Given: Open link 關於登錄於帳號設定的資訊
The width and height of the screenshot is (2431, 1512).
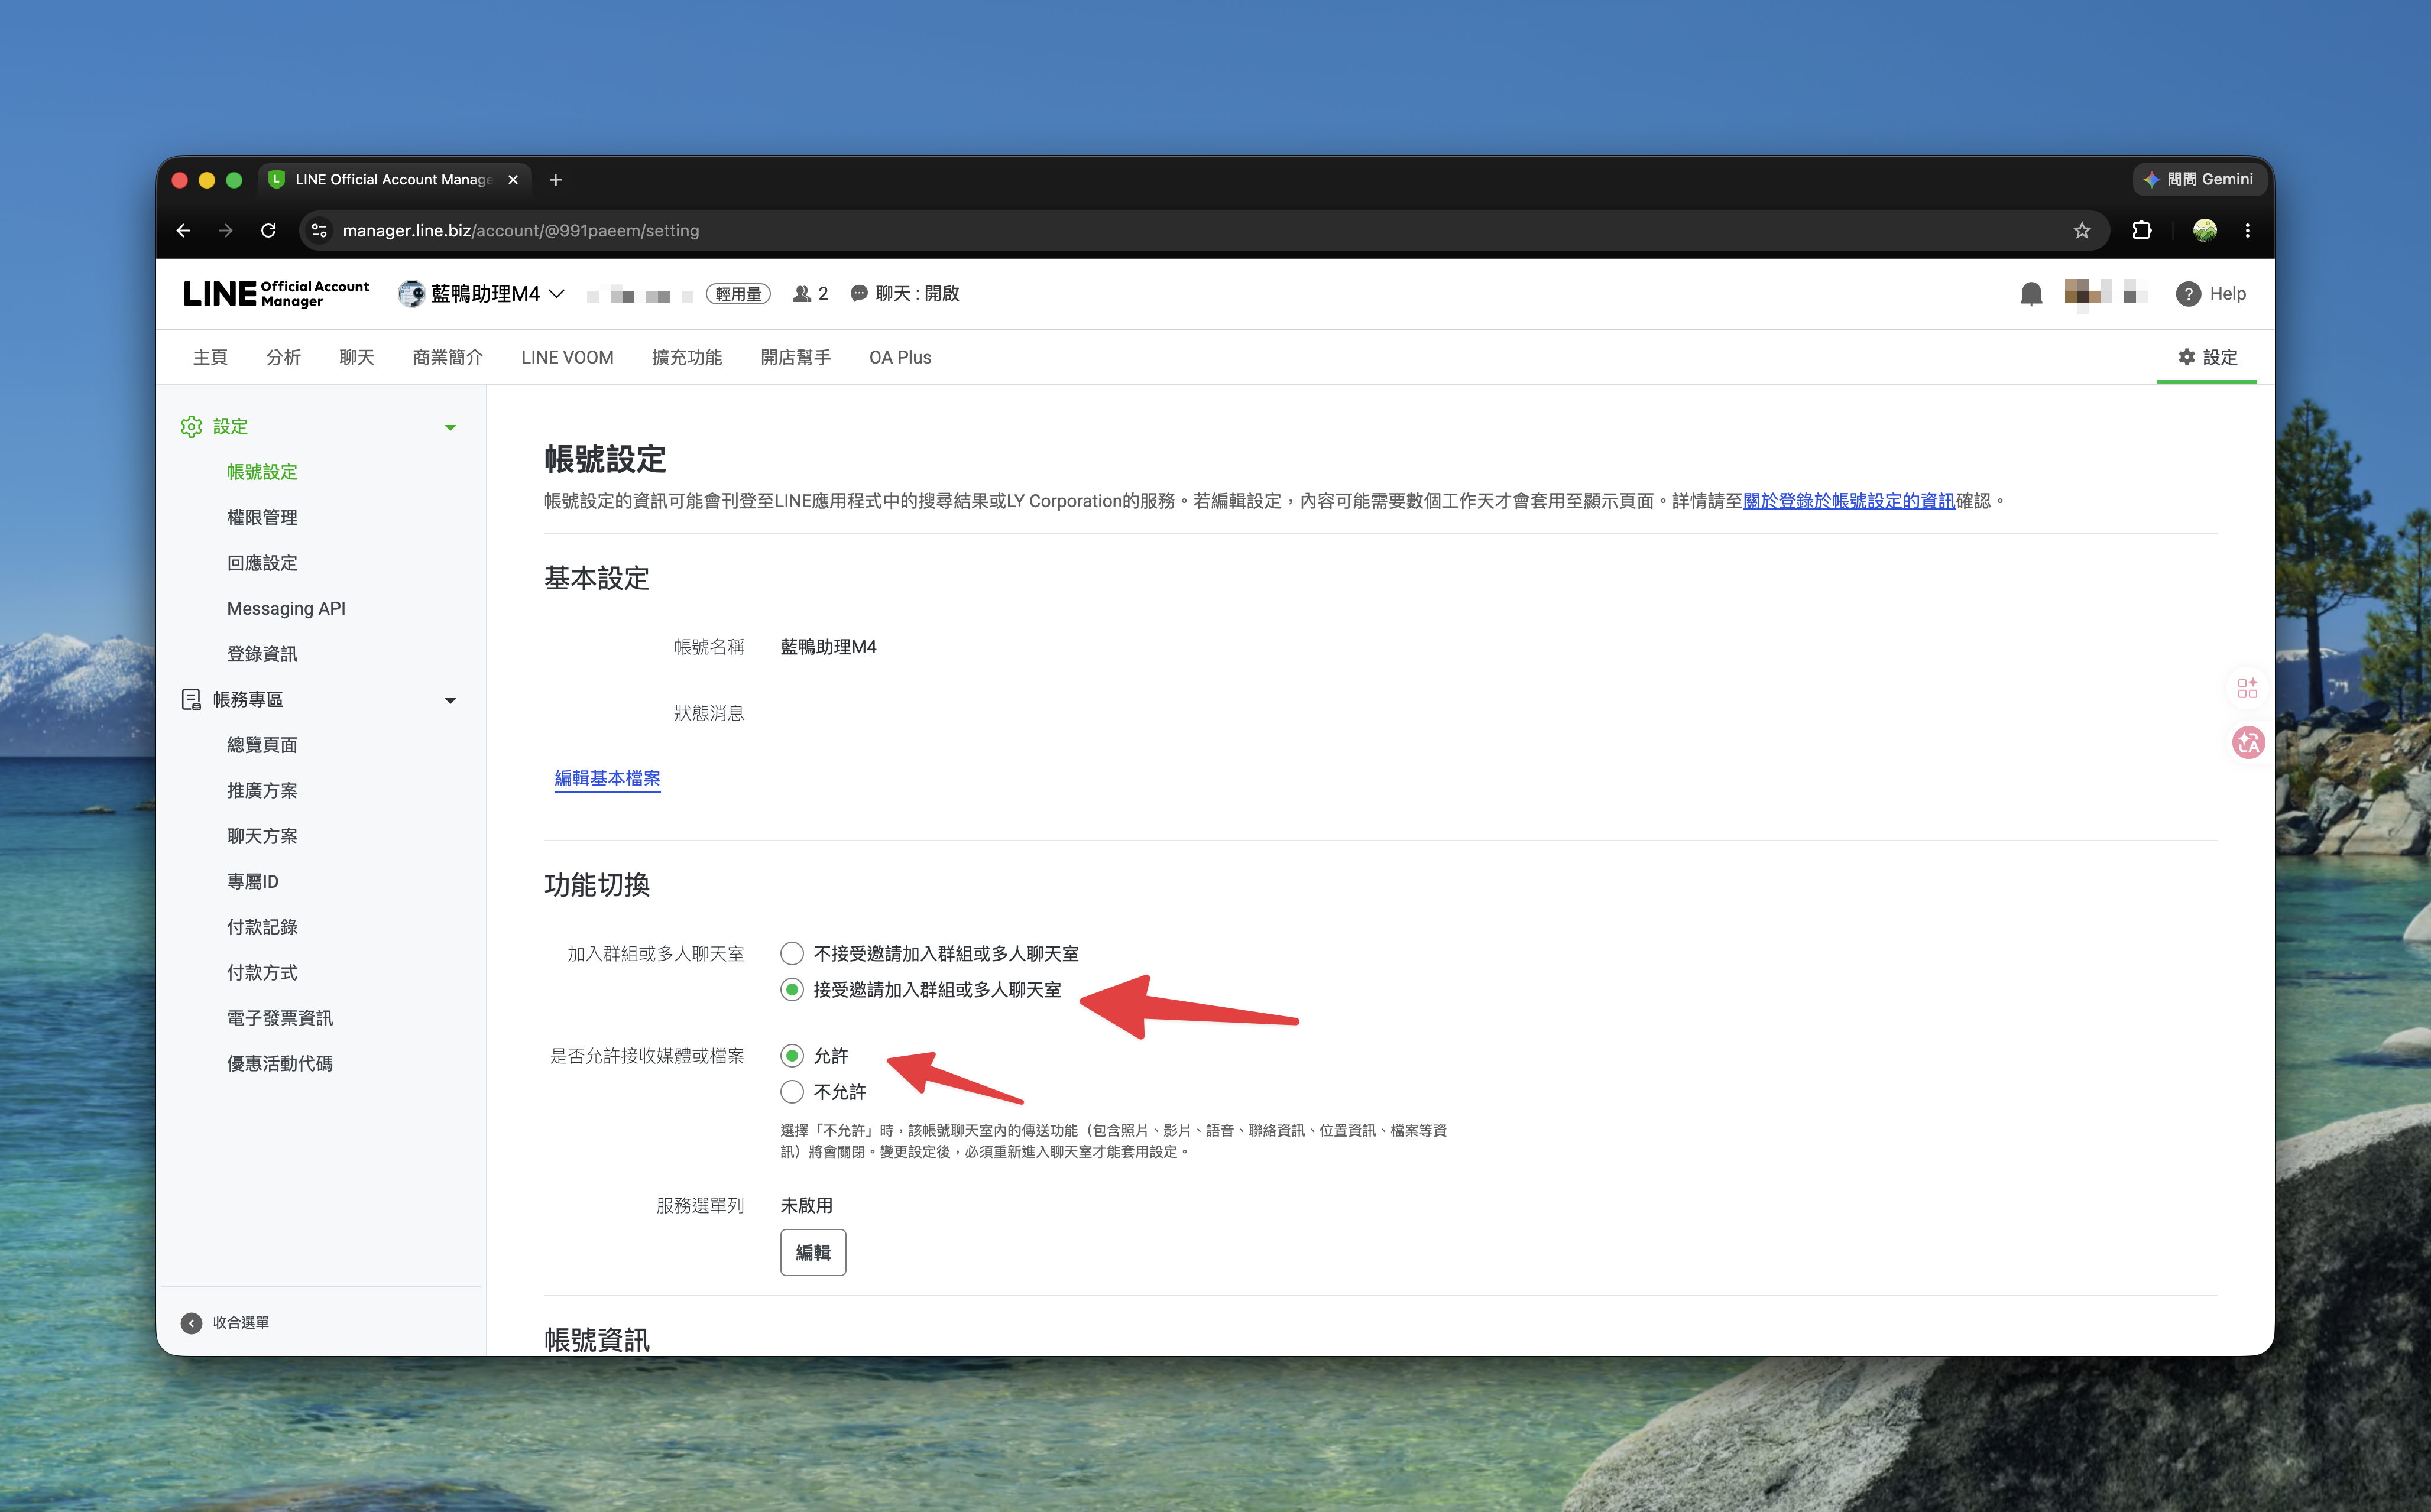Looking at the screenshot, I should (1848, 501).
